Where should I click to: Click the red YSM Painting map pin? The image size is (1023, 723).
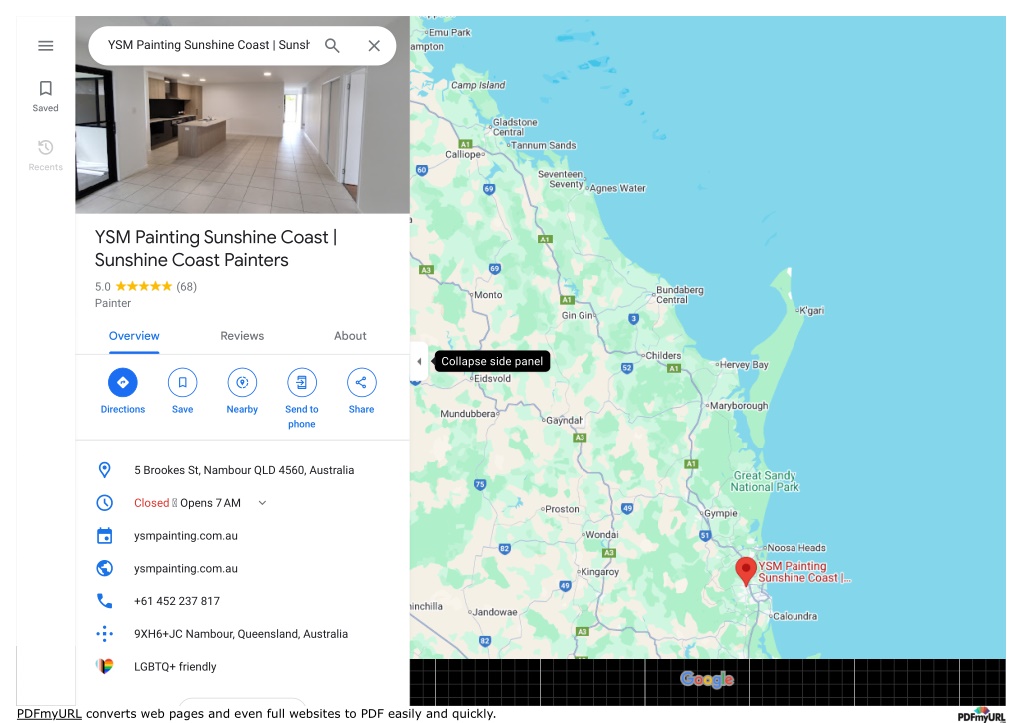746,572
